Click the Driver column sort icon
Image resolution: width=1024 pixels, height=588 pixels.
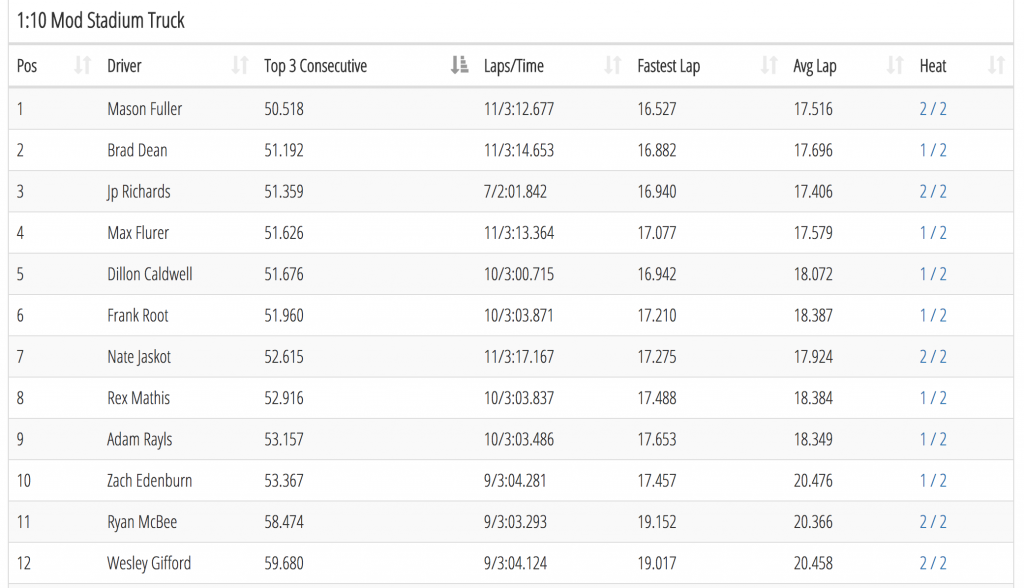coord(240,65)
